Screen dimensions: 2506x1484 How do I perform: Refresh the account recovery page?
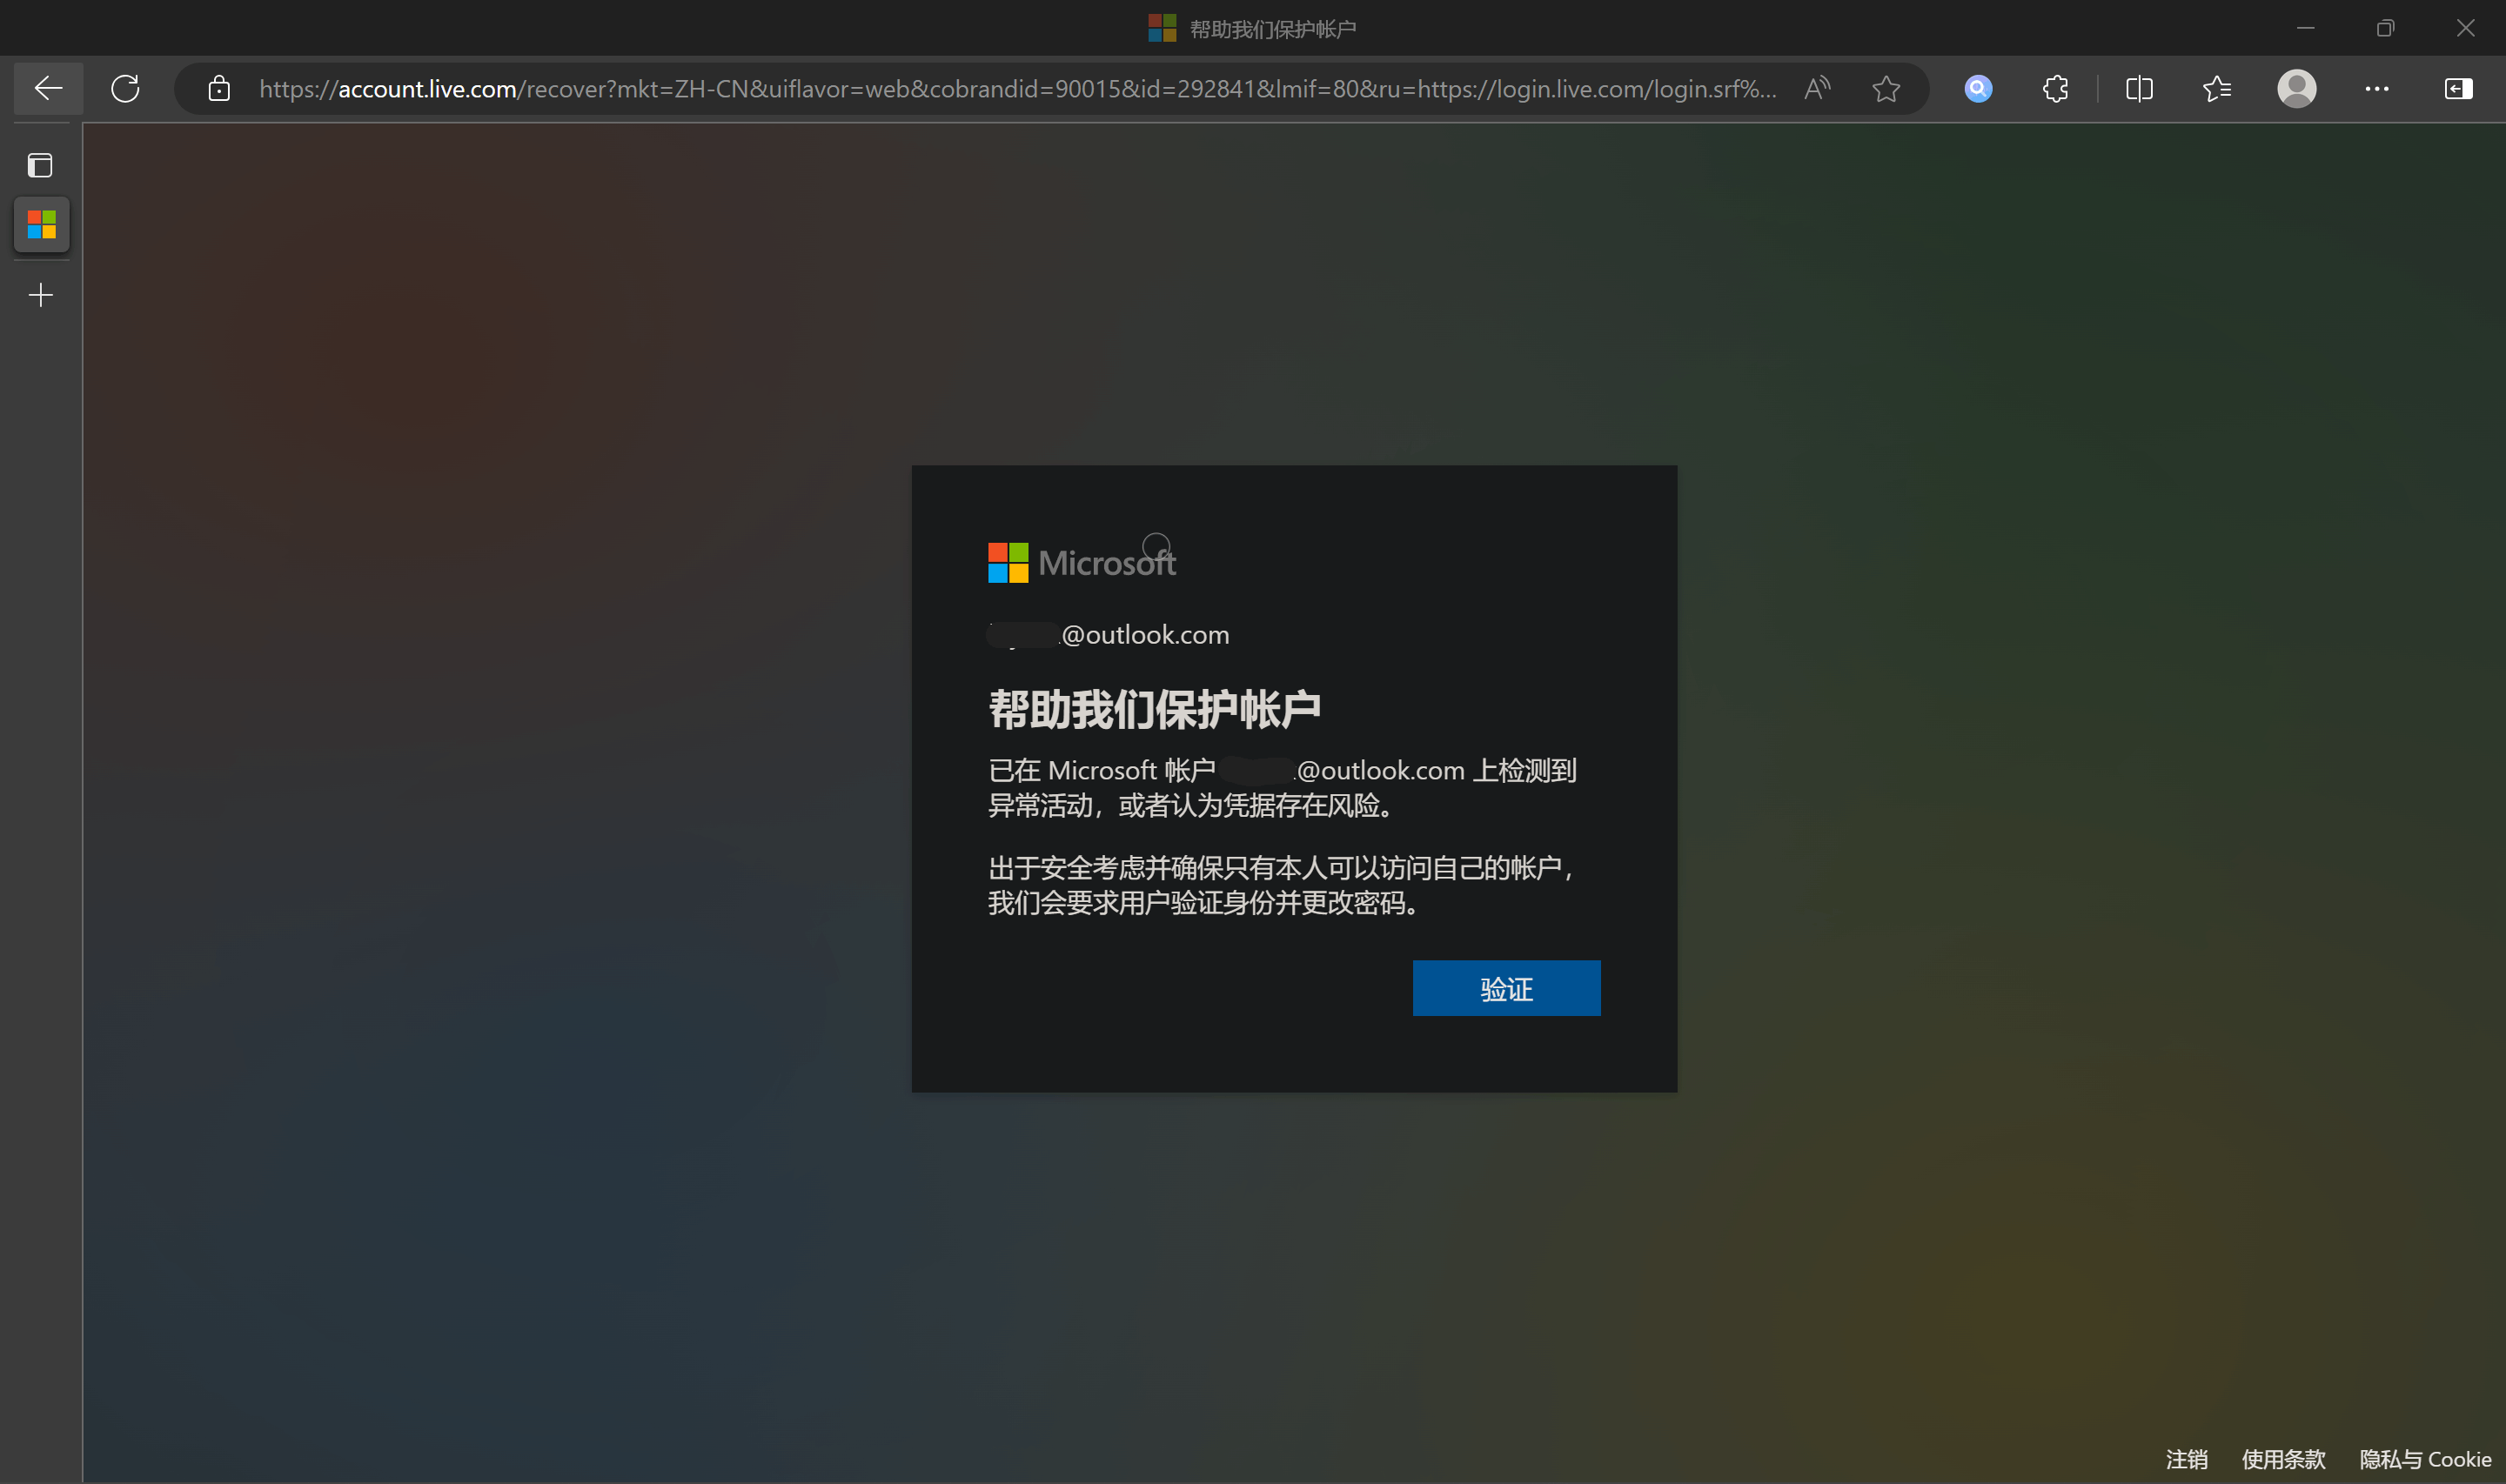pos(125,88)
